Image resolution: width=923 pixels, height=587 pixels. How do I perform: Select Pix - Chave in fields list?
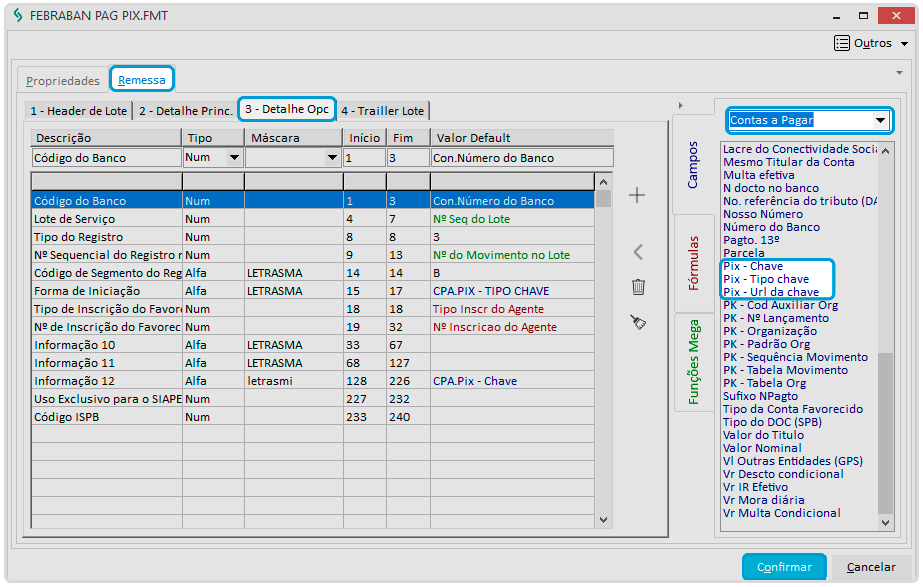coord(753,266)
